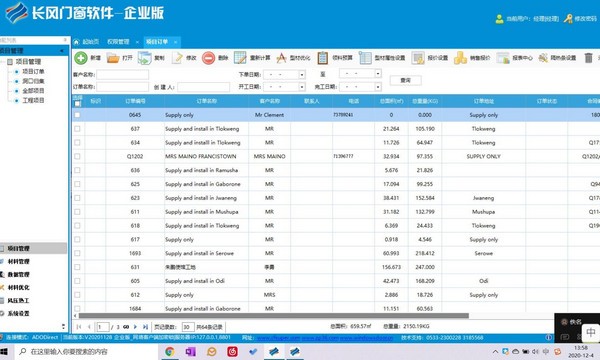The image size is (600, 360).
Task: Open the 下单日期 start date dropdown
Action: click(302, 75)
